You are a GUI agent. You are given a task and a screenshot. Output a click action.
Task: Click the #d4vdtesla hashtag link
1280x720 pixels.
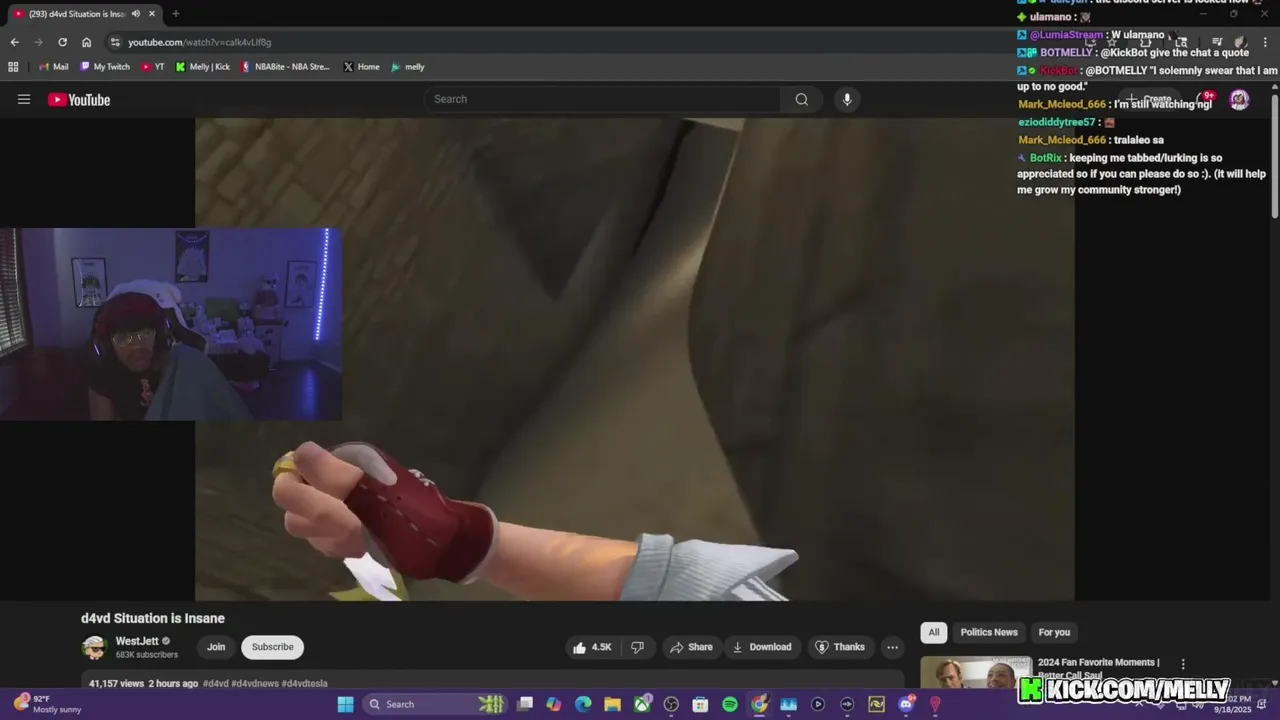pyautogui.click(x=304, y=684)
